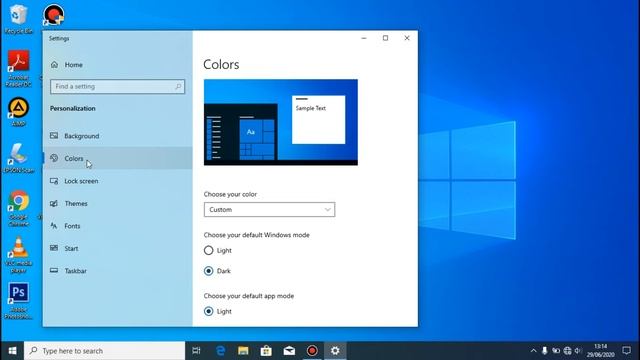Open Google Chrome desktop shortcut
The width and height of the screenshot is (640, 360).
point(18,208)
